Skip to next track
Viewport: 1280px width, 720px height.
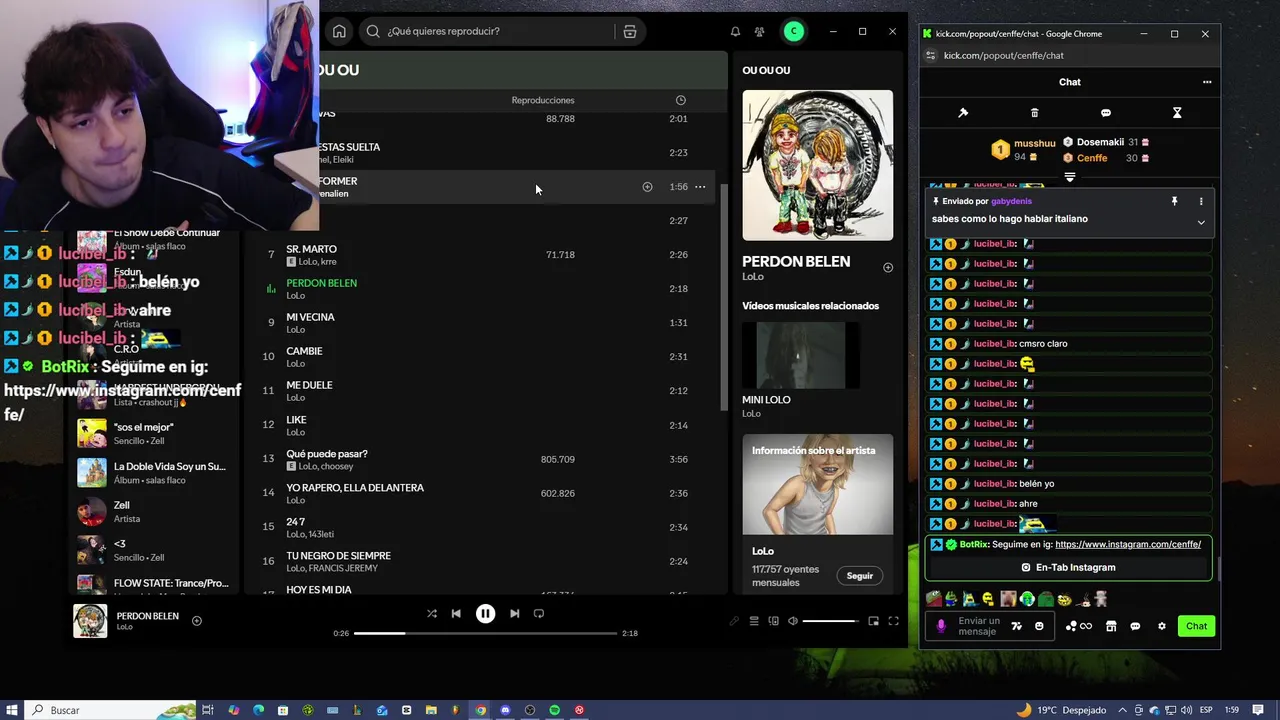(514, 613)
